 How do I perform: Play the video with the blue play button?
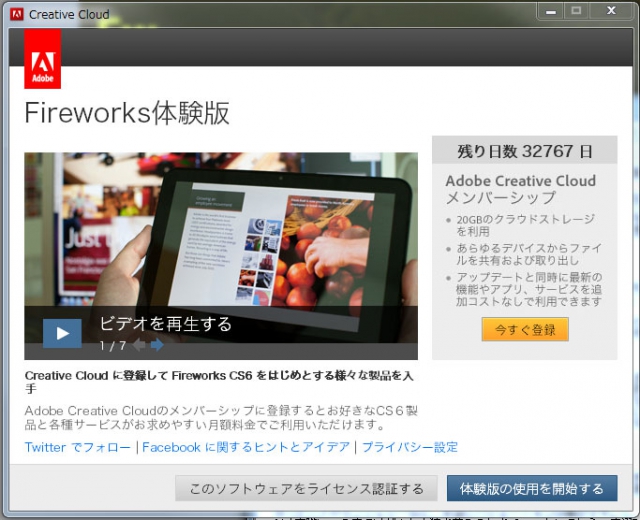click(62, 333)
